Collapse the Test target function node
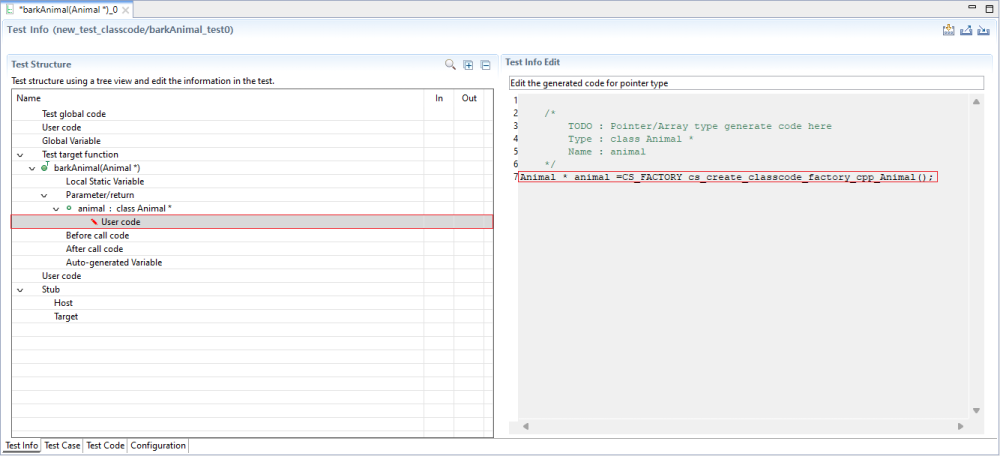Viewport: 1000px width, 456px height. click(20, 154)
